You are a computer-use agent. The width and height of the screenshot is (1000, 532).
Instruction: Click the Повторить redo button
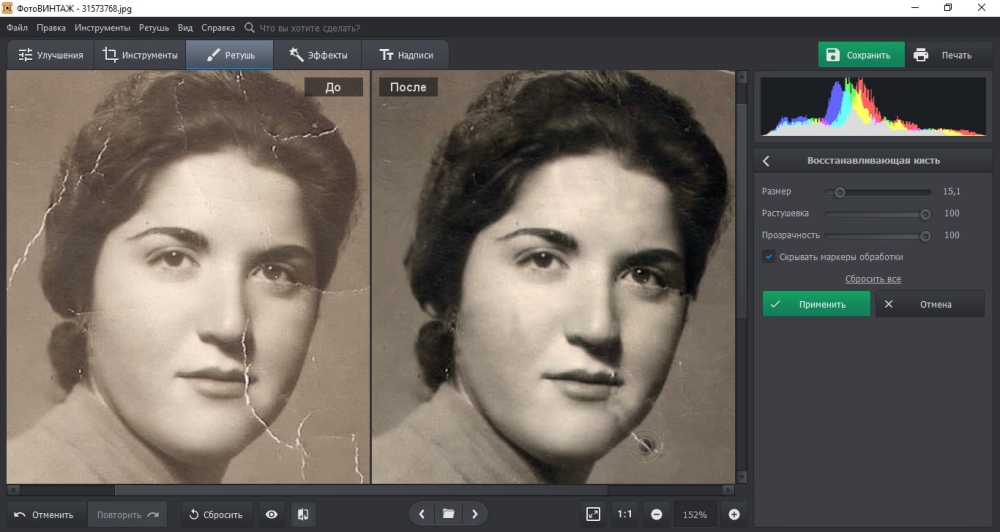tap(127, 514)
